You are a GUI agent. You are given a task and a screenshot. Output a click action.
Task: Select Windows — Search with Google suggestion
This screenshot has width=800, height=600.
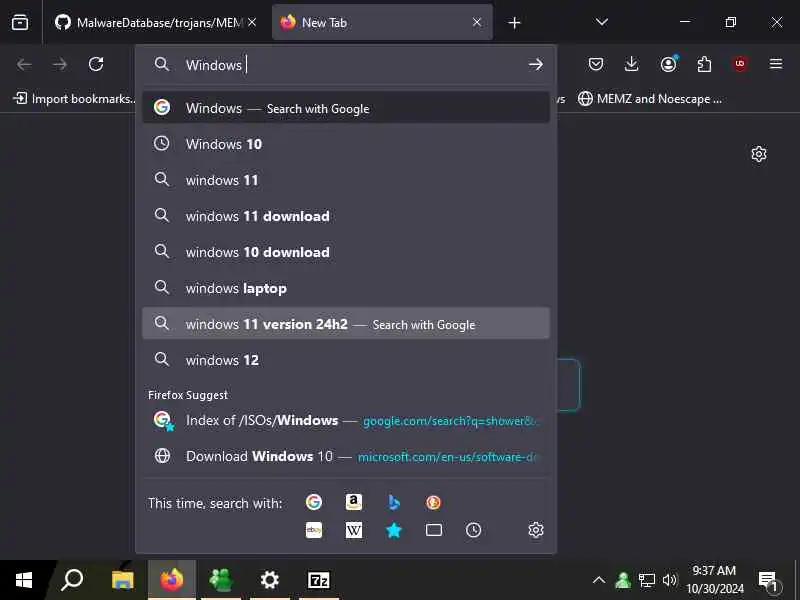coord(346,108)
